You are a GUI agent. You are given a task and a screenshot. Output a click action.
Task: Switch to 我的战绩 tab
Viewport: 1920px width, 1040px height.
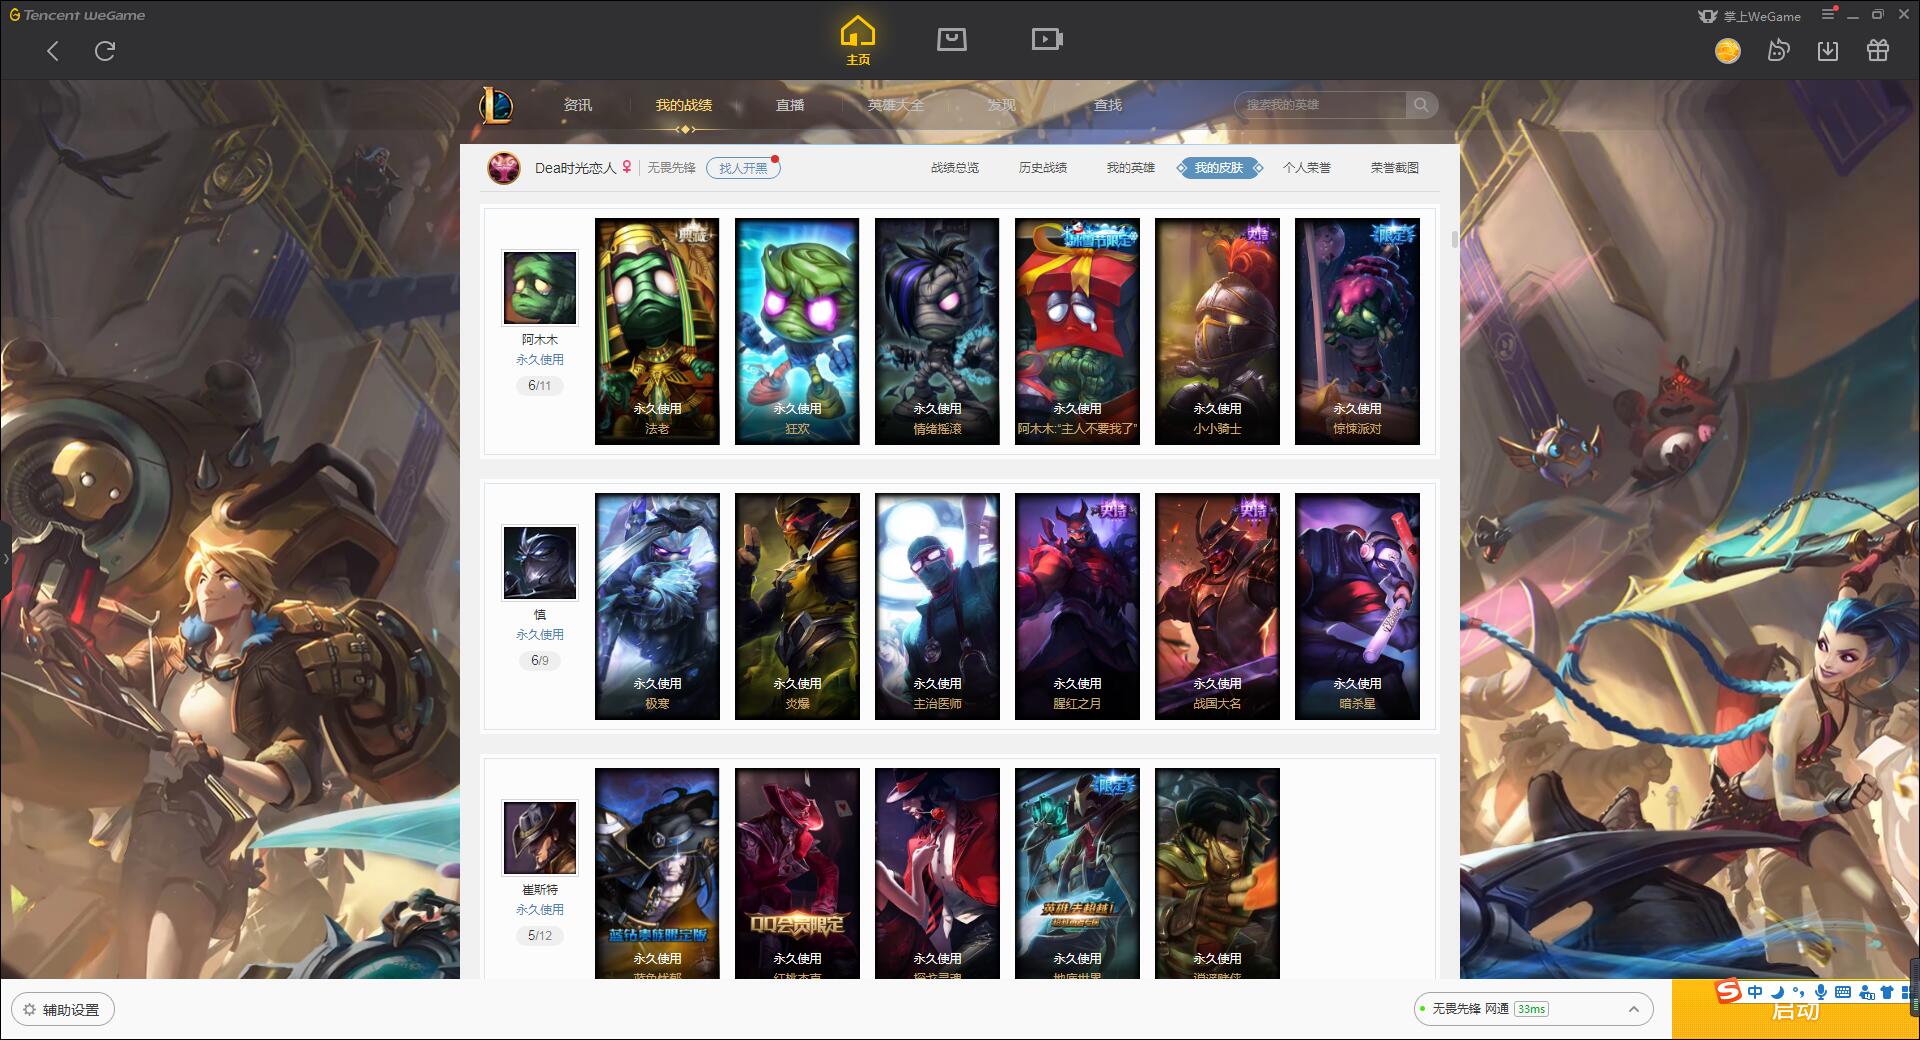[684, 105]
